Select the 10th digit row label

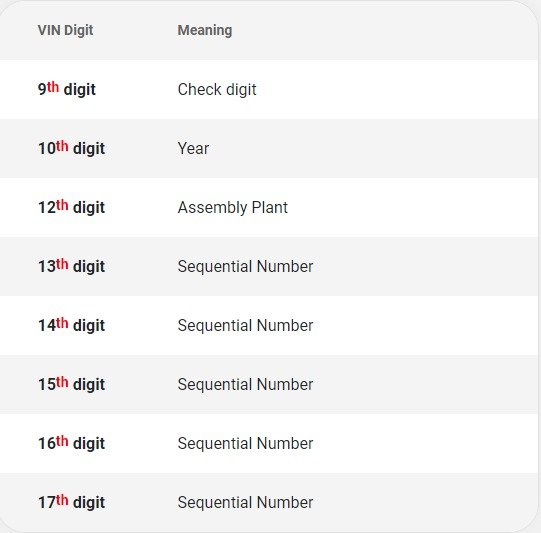pos(71,148)
